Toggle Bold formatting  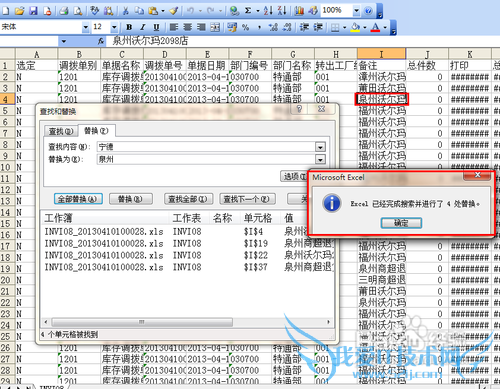[x=129, y=27]
